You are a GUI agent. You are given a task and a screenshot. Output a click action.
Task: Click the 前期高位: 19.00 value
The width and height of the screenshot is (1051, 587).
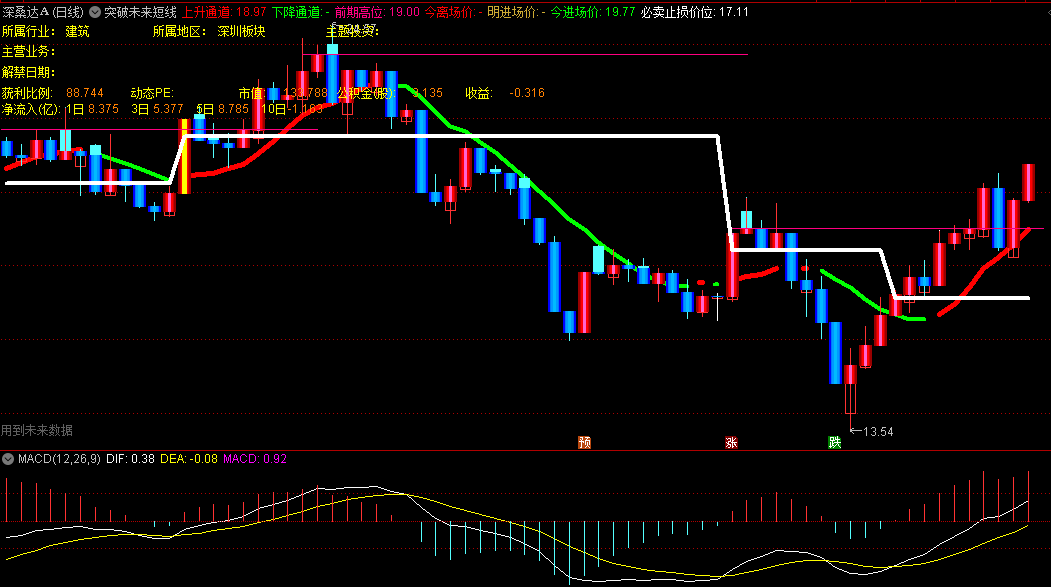(x=377, y=12)
